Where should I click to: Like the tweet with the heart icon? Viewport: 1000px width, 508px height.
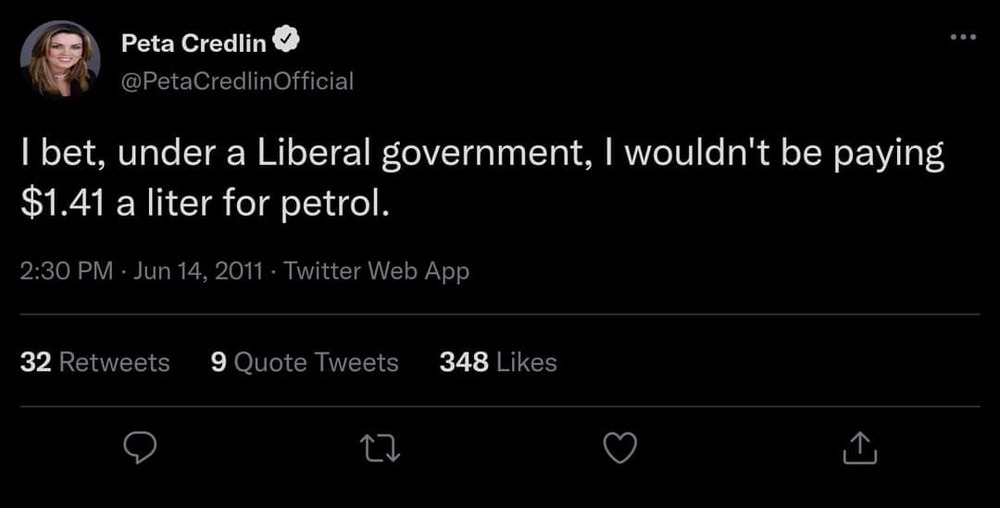coord(621,452)
